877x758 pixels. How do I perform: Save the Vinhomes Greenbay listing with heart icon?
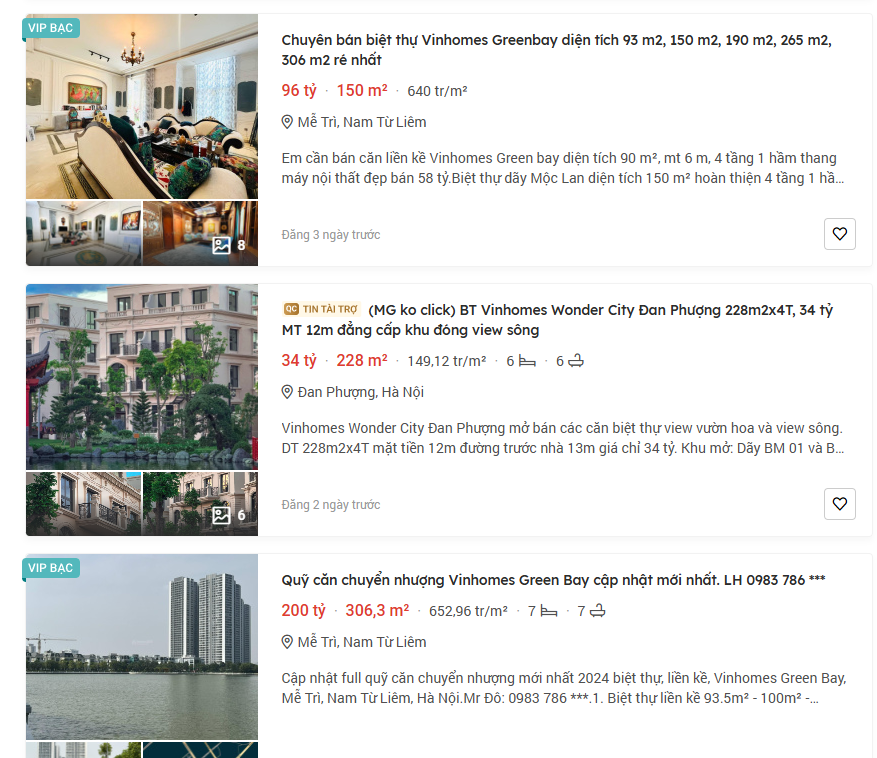pos(840,234)
